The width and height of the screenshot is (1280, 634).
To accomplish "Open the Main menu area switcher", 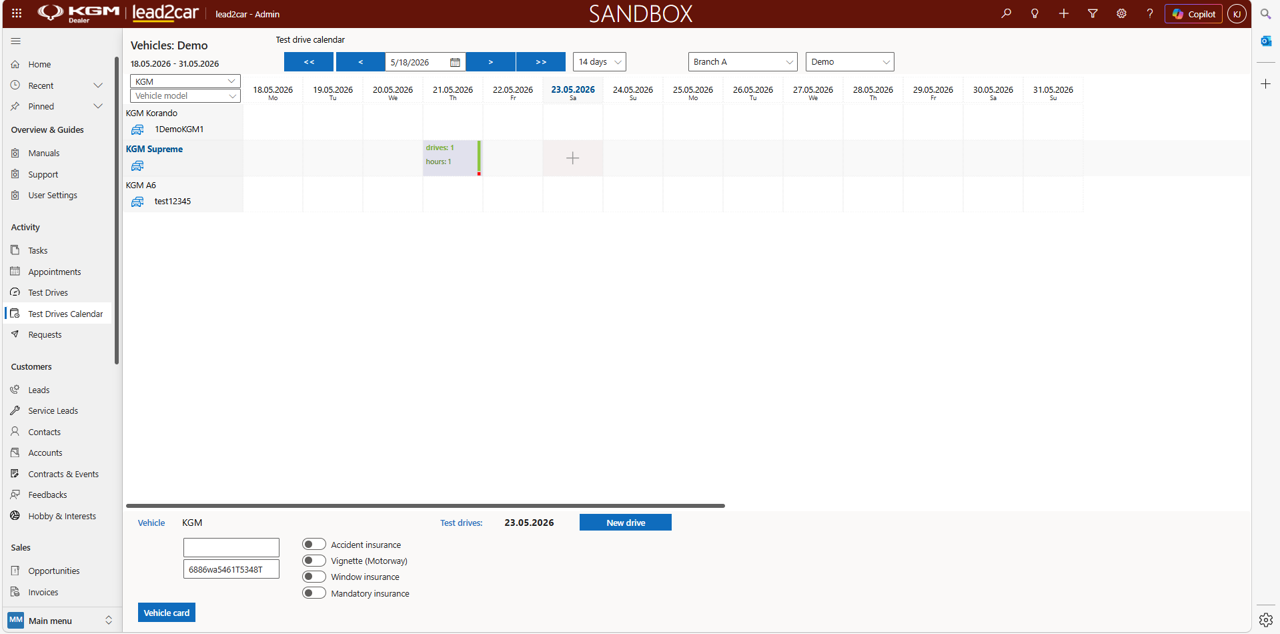I will tap(60, 620).
